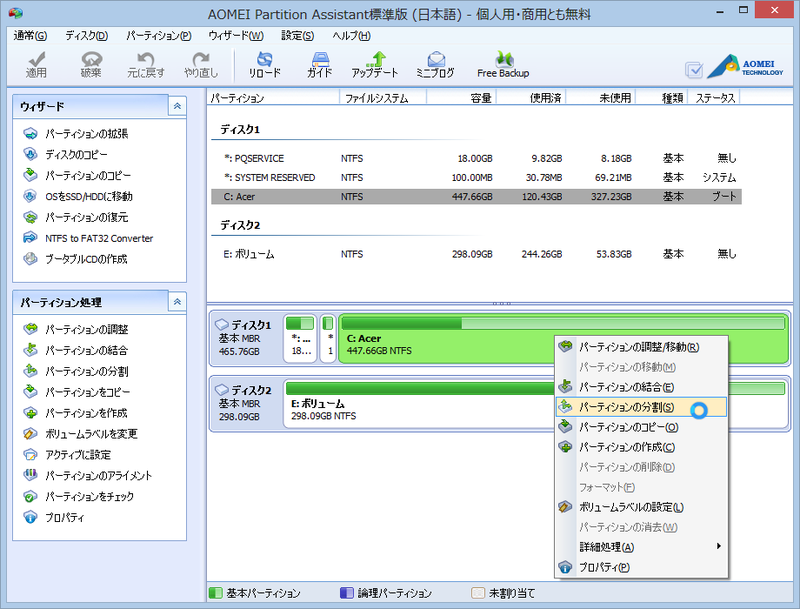The image size is (800, 609).
Task: Start the ブータブルCDの作成 wizard
Action: (76, 259)
